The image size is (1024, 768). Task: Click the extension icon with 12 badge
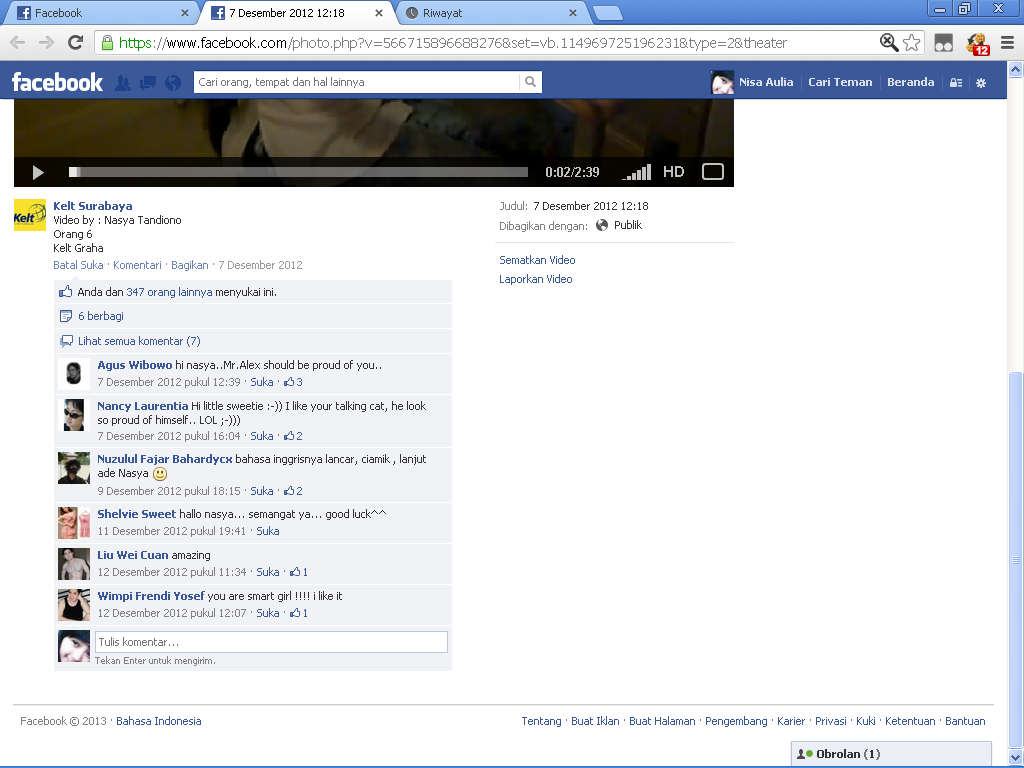(x=978, y=44)
